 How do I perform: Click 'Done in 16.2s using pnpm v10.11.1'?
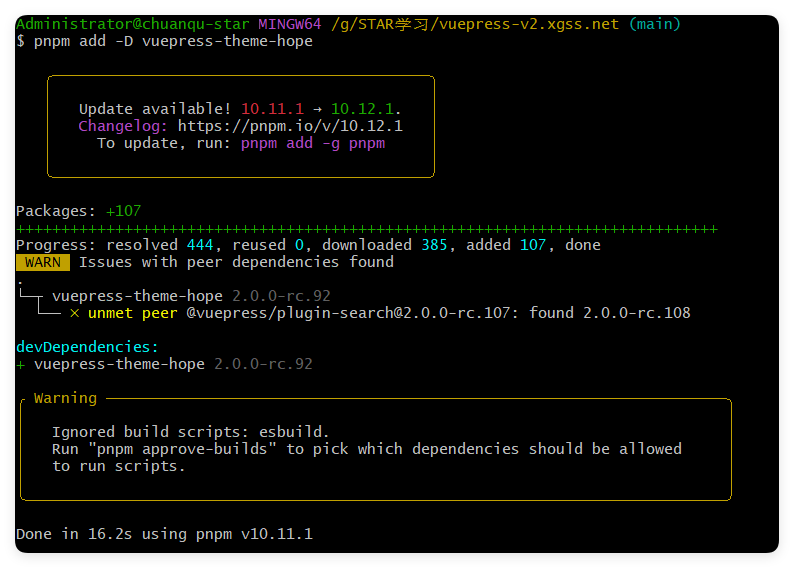(165, 534)
